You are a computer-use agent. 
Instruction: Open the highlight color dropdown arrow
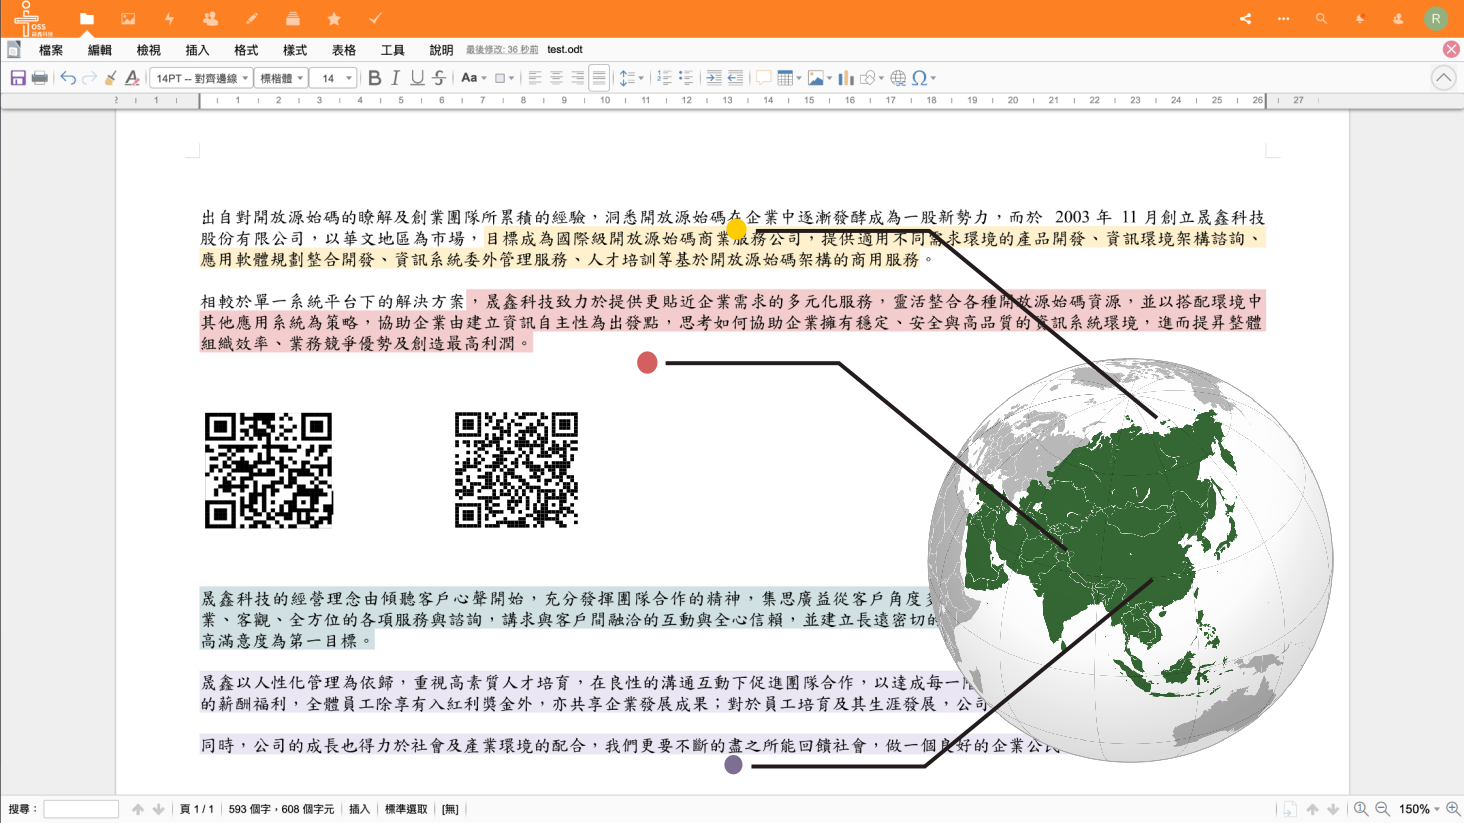(x=512, y=78)
